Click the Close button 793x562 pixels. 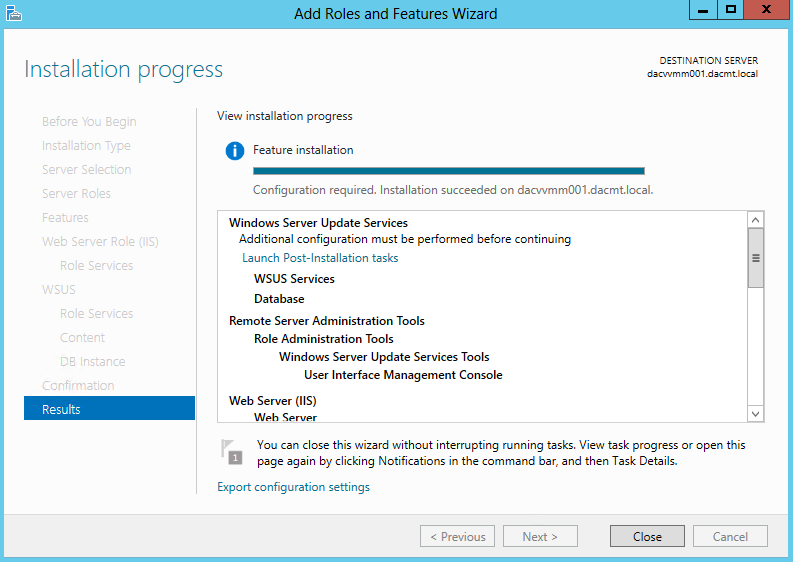[x=647, y=536]
